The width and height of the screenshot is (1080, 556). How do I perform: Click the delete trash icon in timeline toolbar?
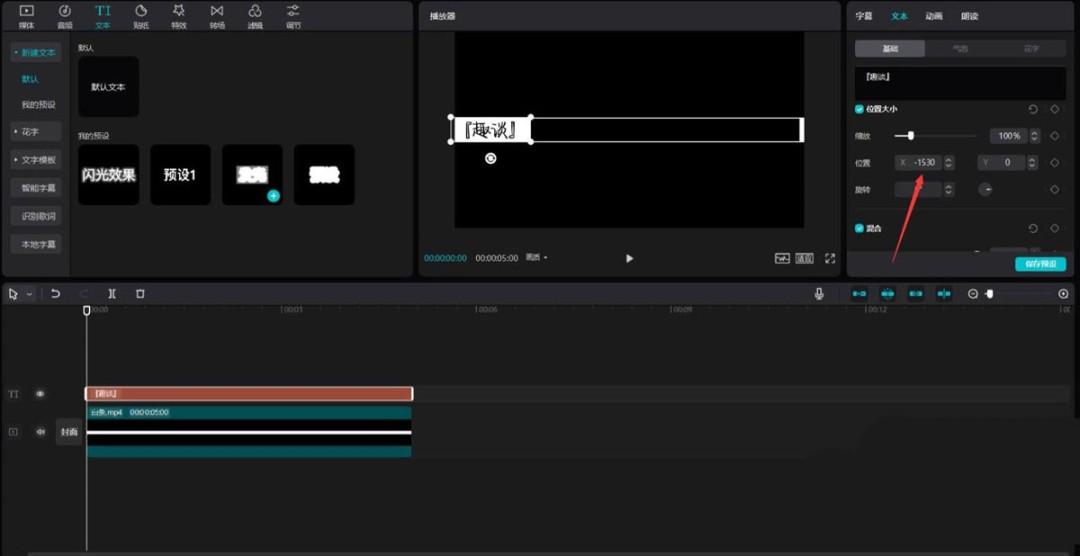coord(140,294)
